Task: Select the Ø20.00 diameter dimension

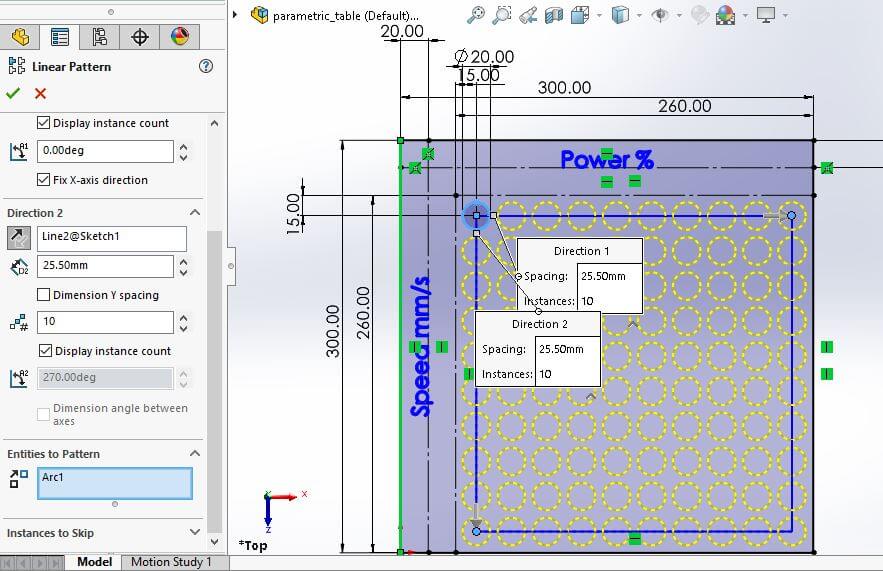Action: pyautogui.click(x=484, y=56)
